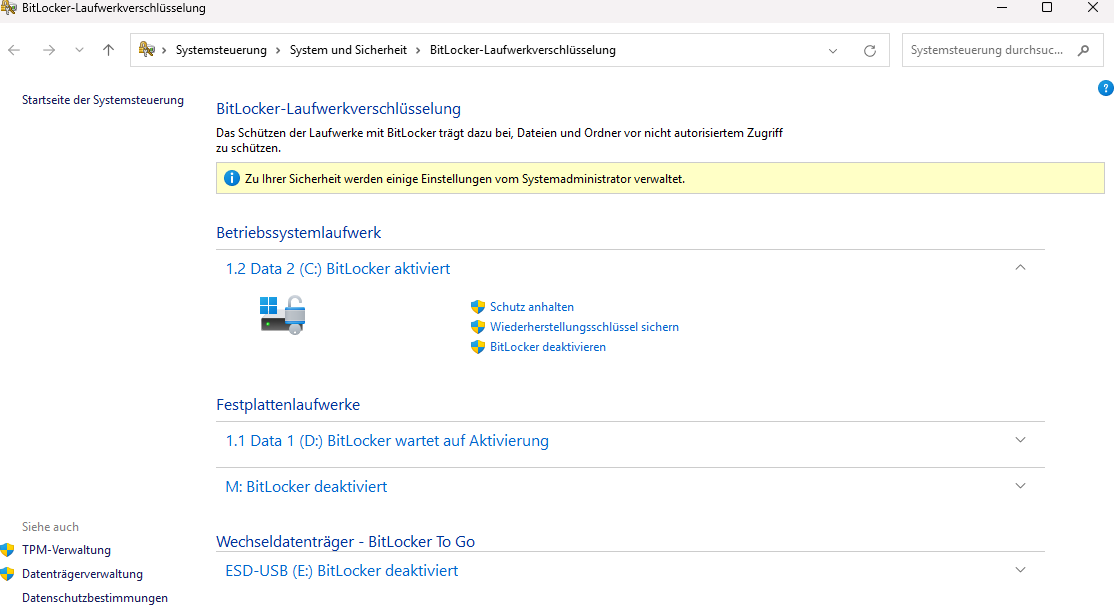Open Datenträgerverwaltung

click(x=82, y=574)
